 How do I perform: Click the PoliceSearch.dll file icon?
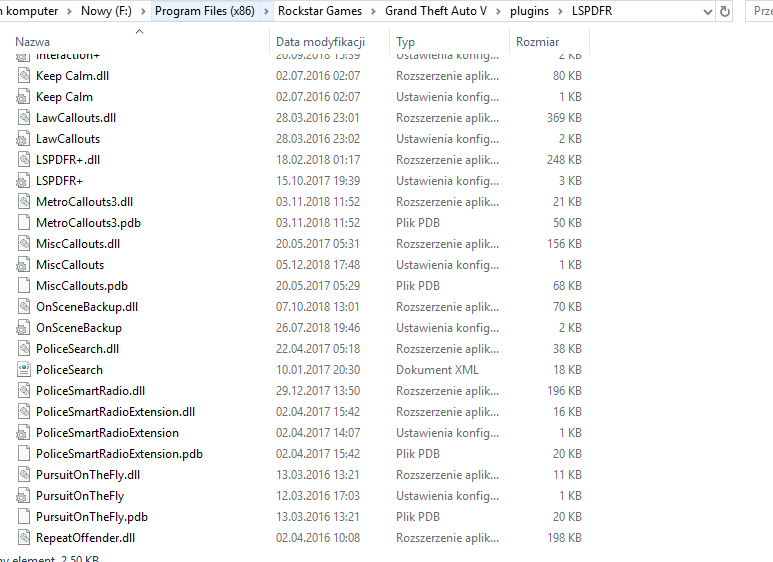pos(23,349)
